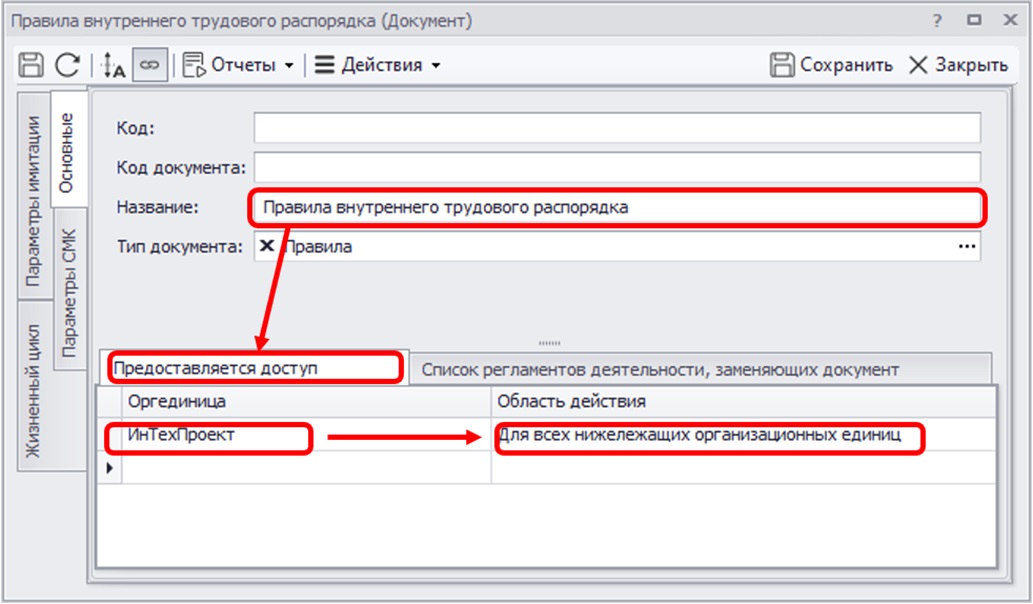The height and width of the screenshot is (604, 1033).
Task: Open Список регламентов деятельности tab
Action: coord(660,369)
